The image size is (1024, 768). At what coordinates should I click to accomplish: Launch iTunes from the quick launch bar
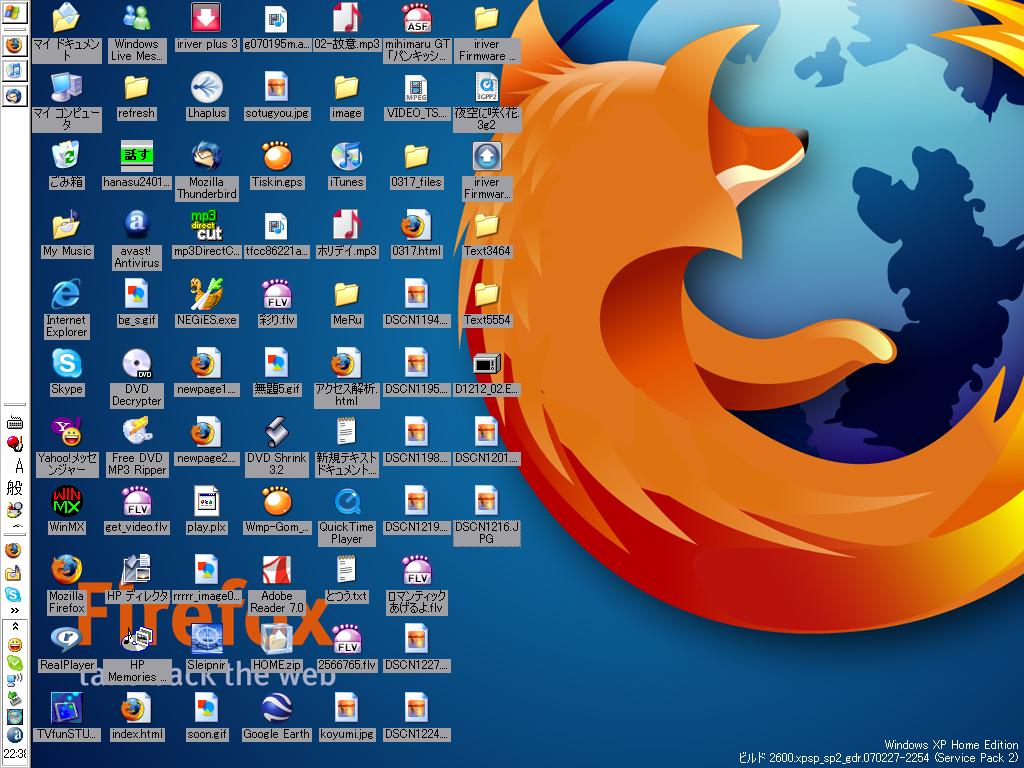pyautogui.click(x=14, y=70)
